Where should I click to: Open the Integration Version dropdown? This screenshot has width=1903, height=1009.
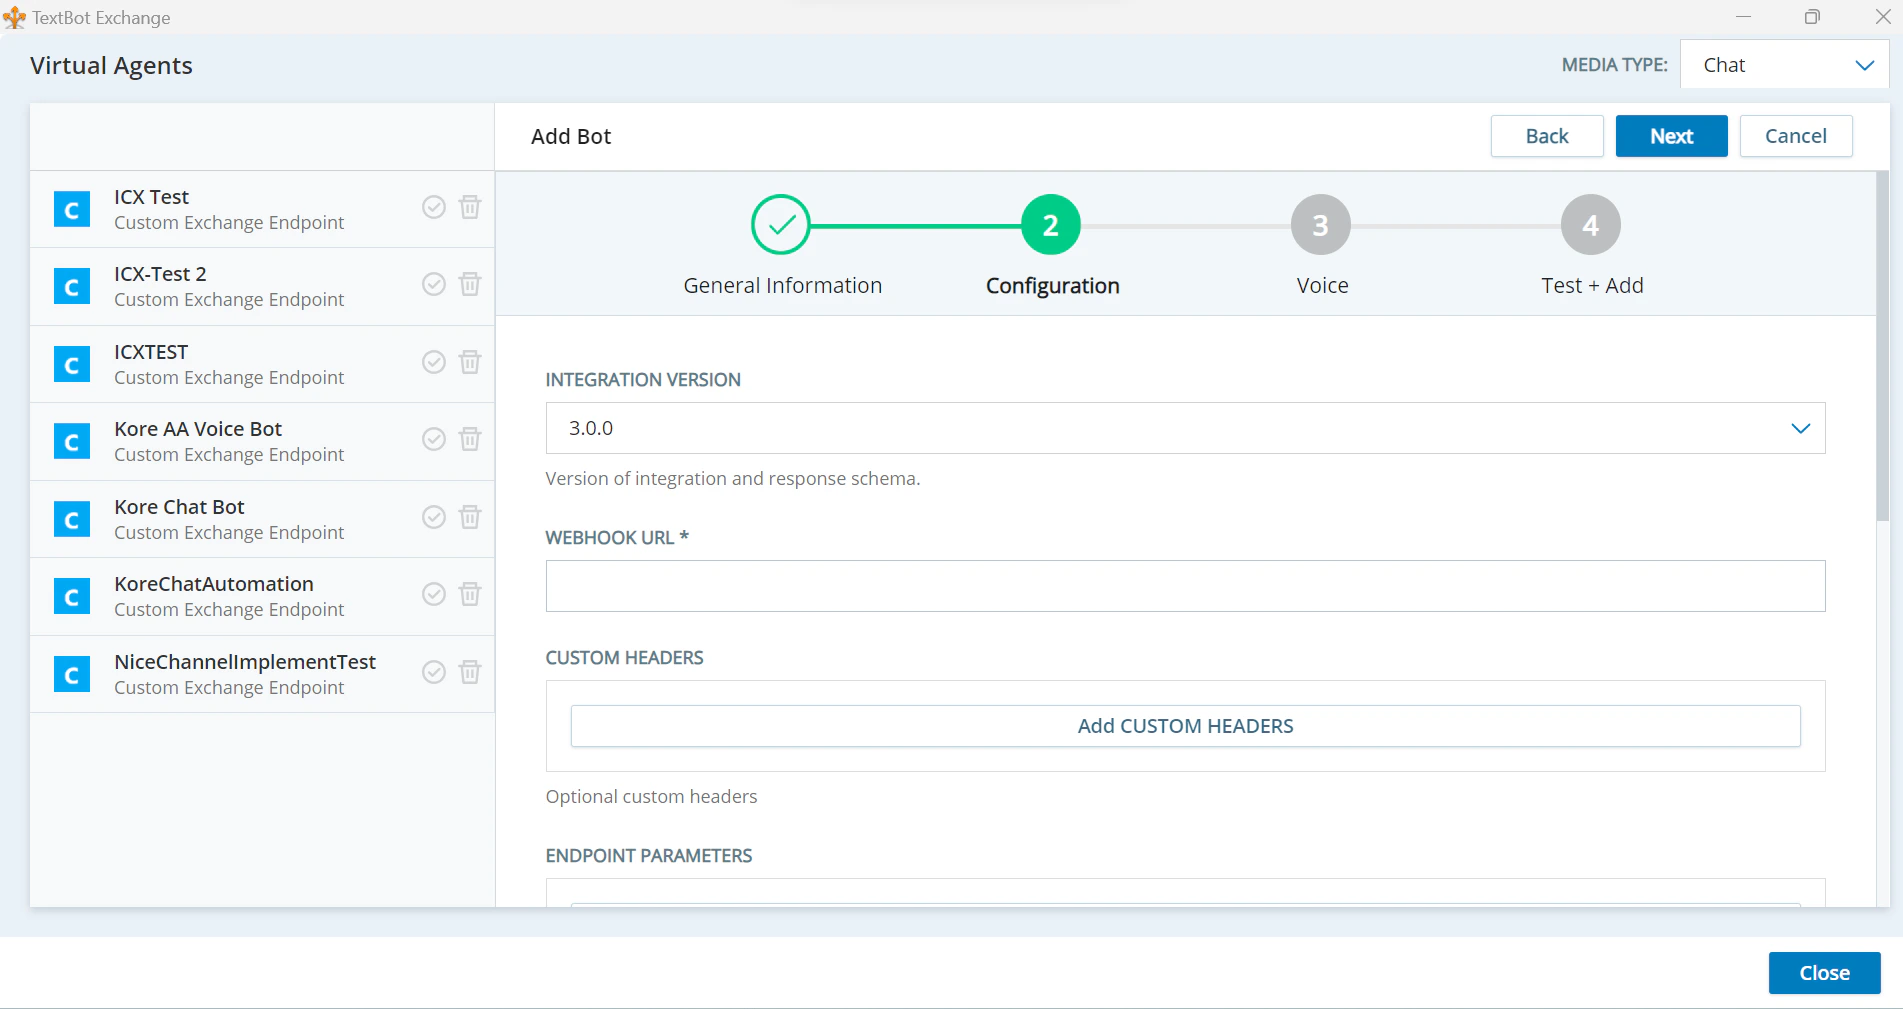click(1800, 428)
